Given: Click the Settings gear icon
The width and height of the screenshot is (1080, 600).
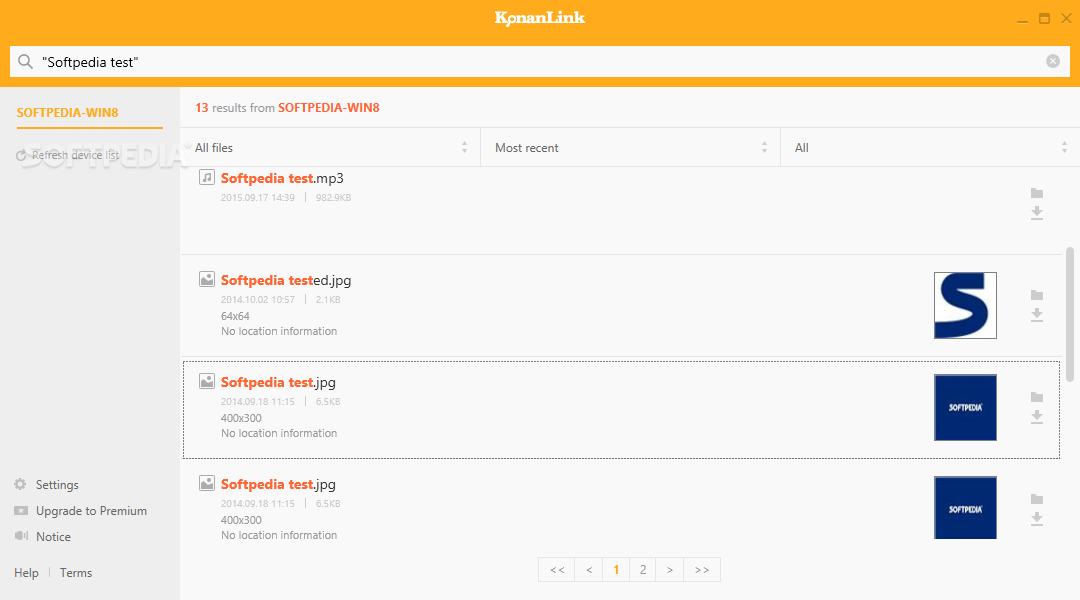Looking at the screenshot, I should pos(21,484).
